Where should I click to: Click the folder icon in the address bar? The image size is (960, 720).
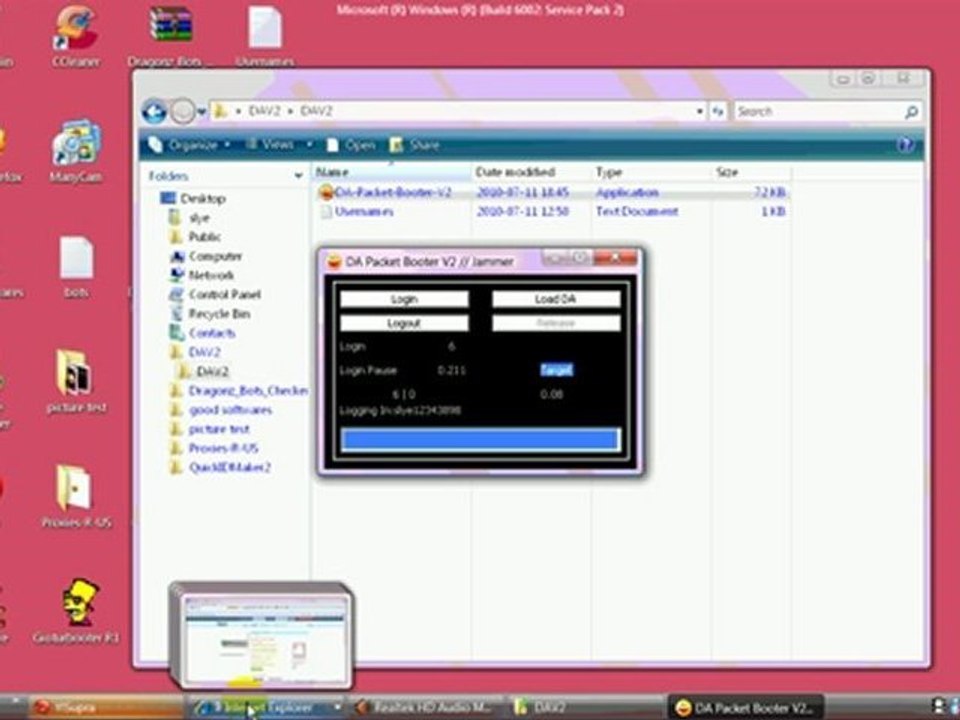[x=220, y=111]
